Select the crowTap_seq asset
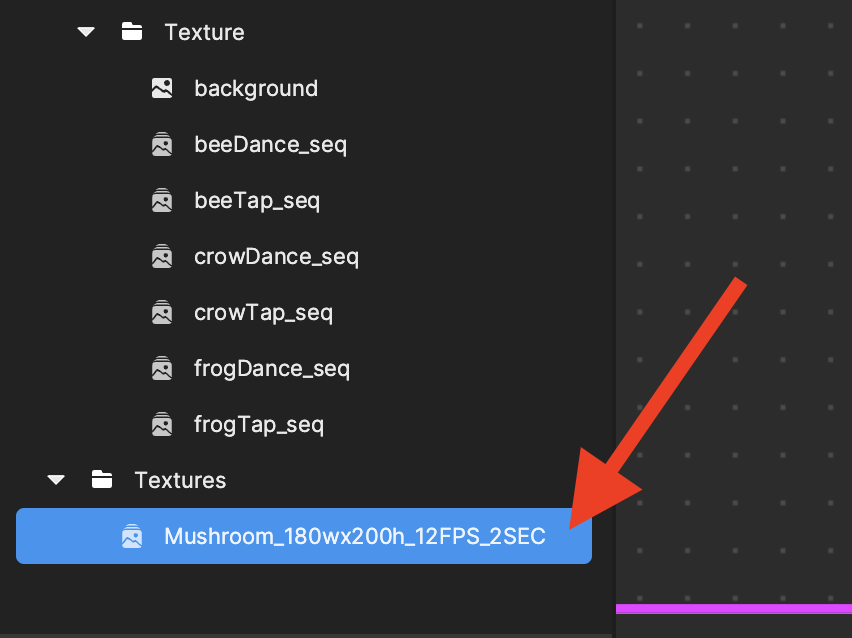The height and width of the screenshot is (638, 852). pyautogui.click(x=263, y=312)
